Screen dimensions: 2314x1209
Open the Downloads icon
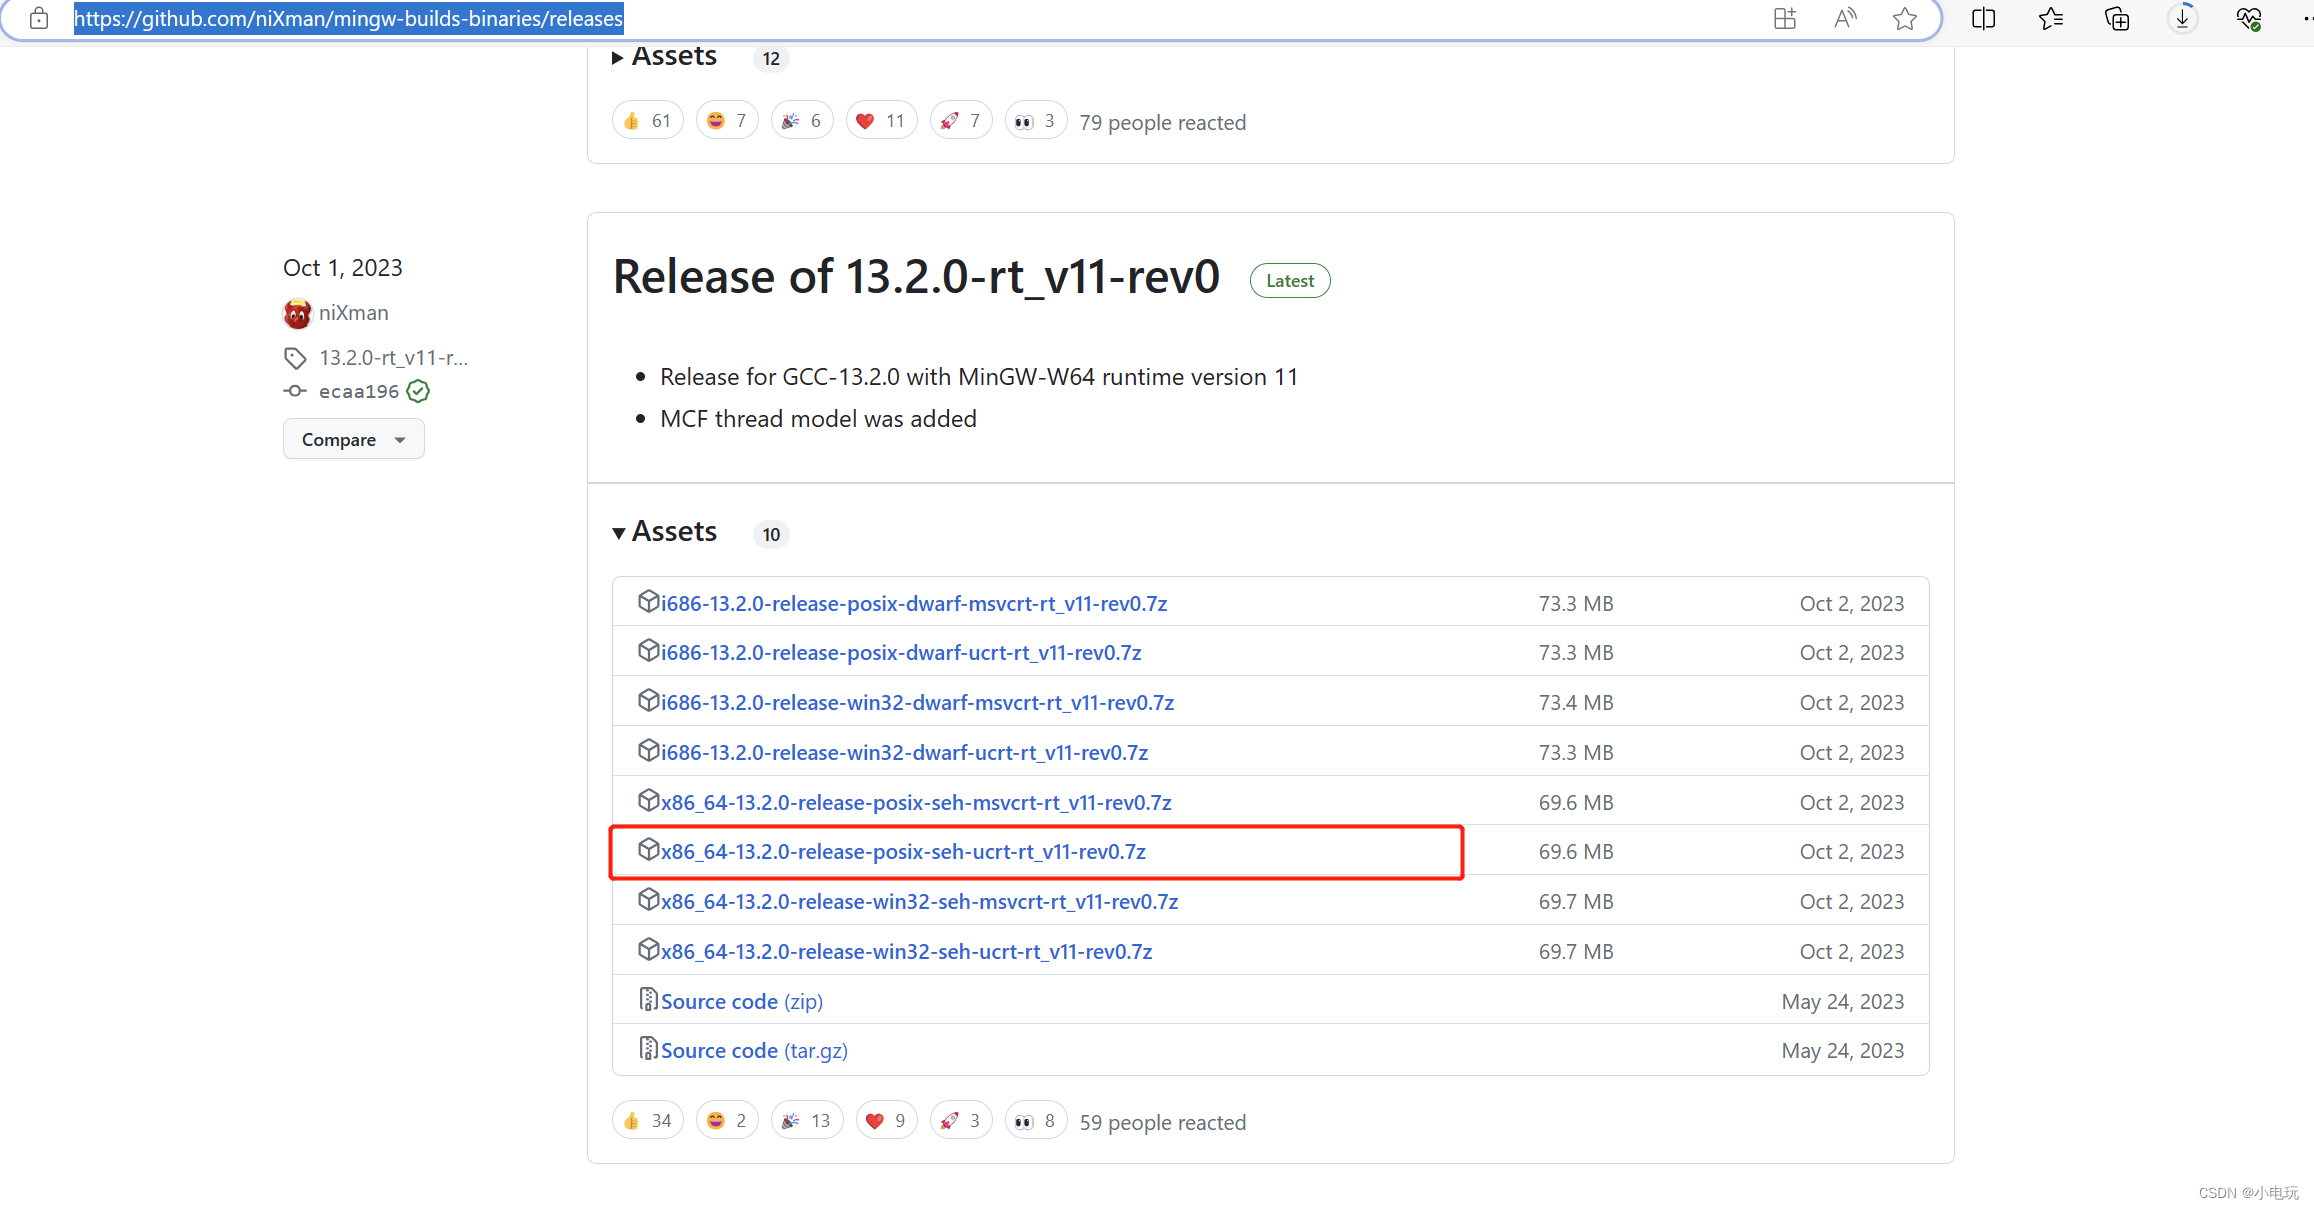(x=2183, y=19)
